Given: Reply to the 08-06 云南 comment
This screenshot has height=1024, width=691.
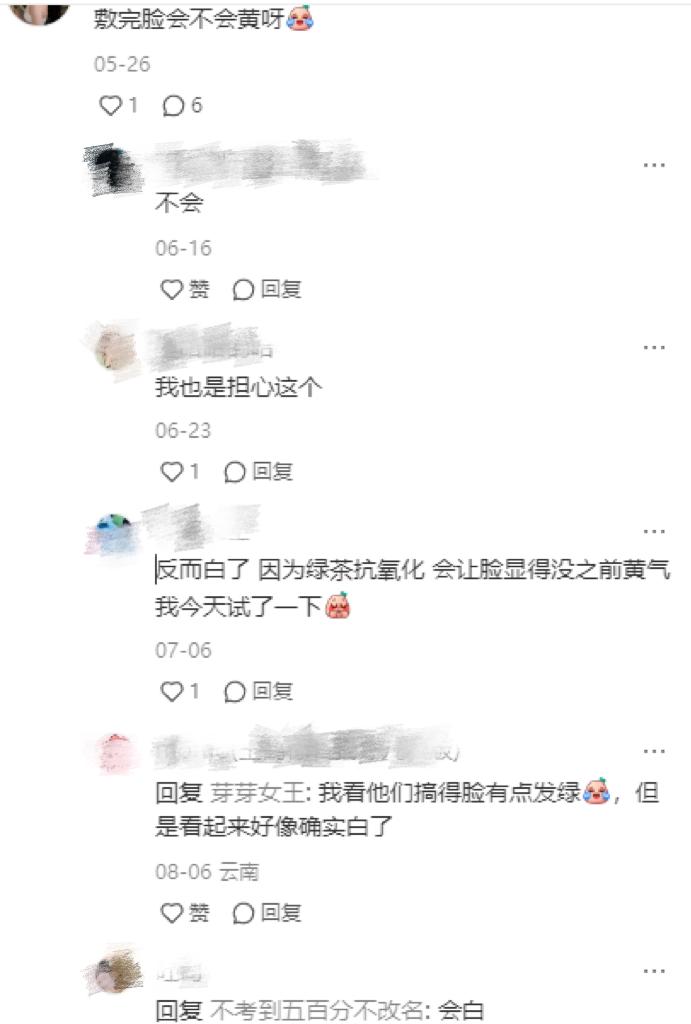Looking at the screenshot, I should pos(267,913).
